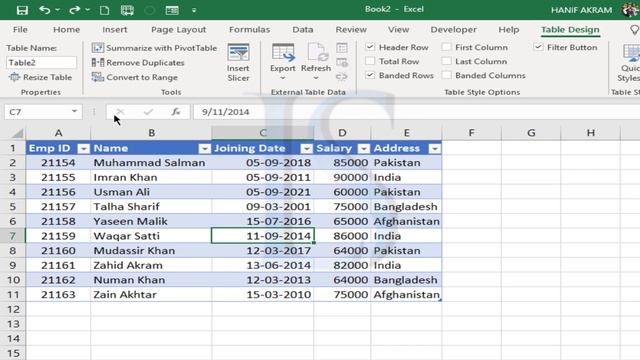Image resolution: width=640 pixels, height=360 pixels.
Task: Open the Formulas tab
Action: click(249, 29)
